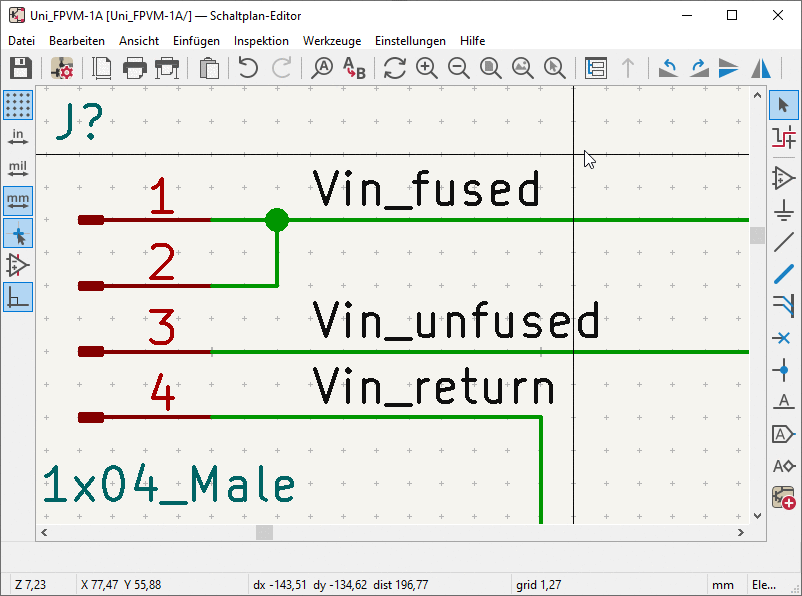
Task: Zoom to fit the page
Action: click(x=491, y=68)
